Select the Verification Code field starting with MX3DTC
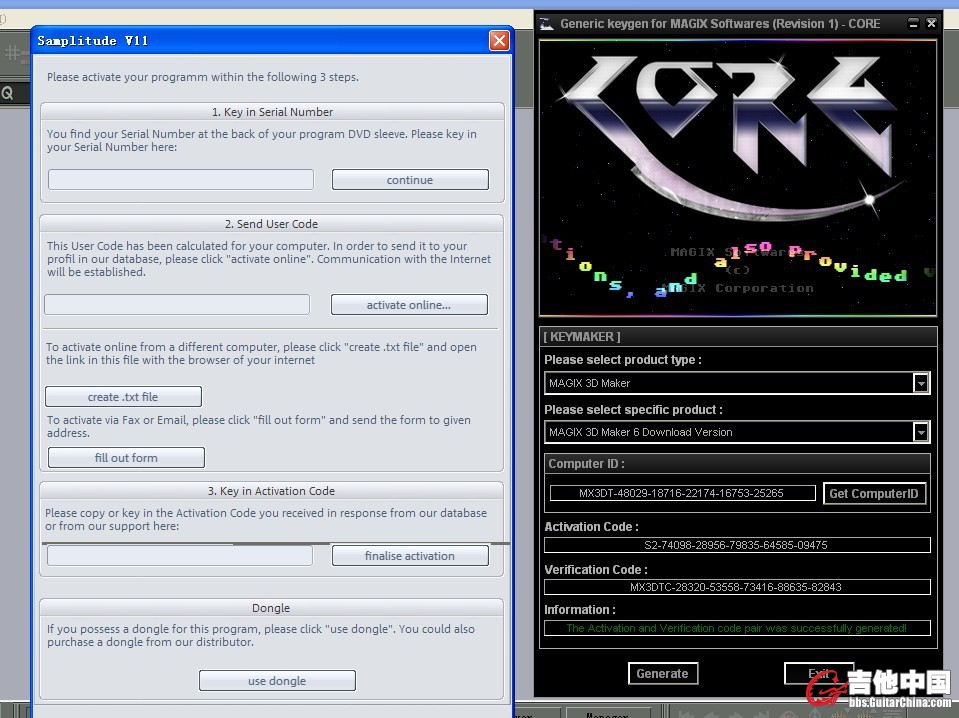This screenshot has width=959, height=718. (x=737, y=587)
